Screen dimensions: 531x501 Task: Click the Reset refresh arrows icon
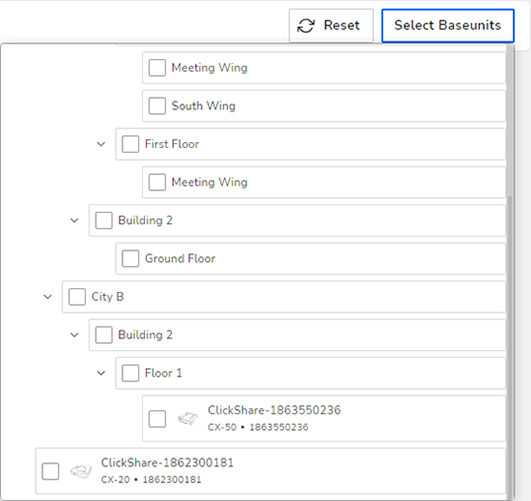tap(306, 26)
